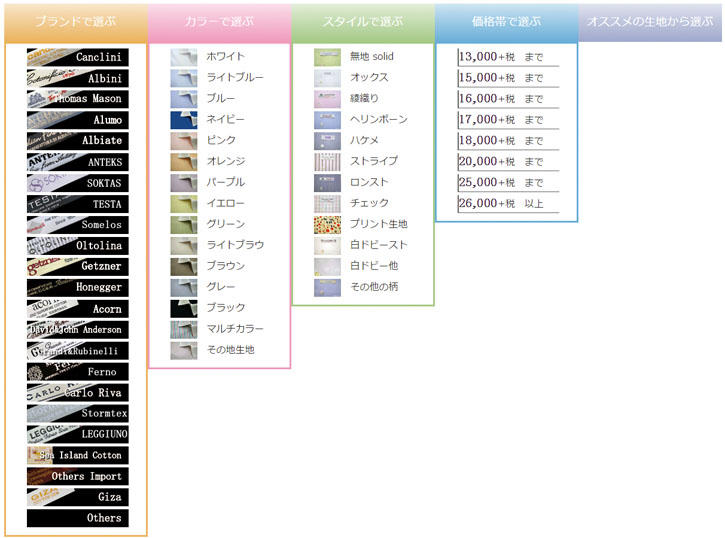The image size is (725, 538).
Task: Open the Carlo Riva brand banner
Action: coord(76,393)
